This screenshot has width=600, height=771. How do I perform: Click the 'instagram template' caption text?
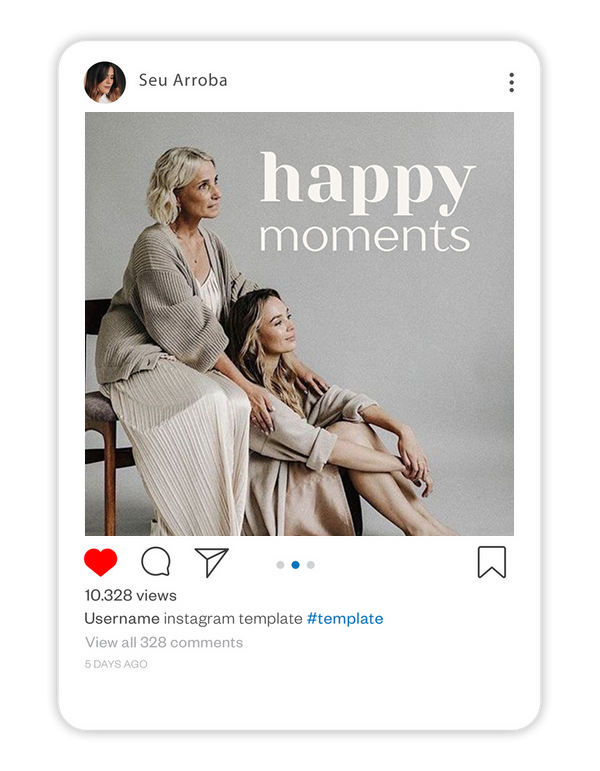(233, 619)
